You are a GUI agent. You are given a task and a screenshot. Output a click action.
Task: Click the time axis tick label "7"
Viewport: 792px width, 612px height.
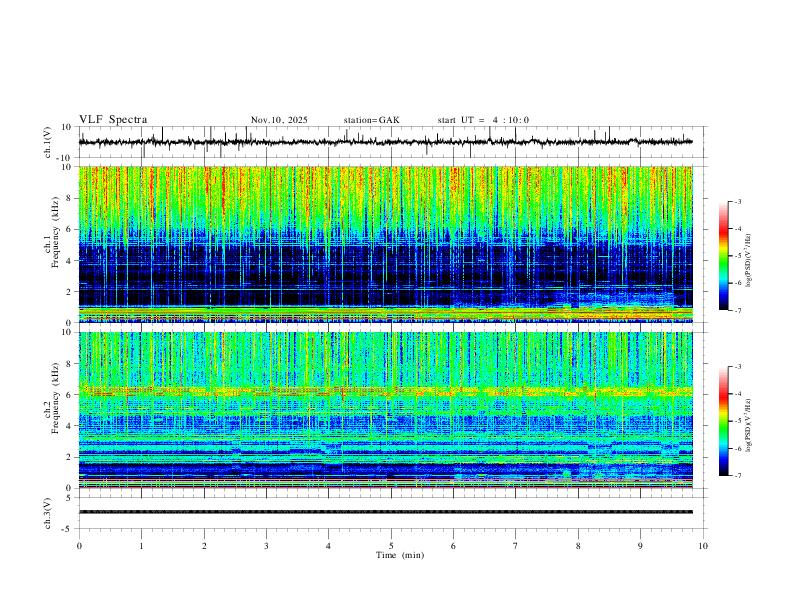pos(516,546)
